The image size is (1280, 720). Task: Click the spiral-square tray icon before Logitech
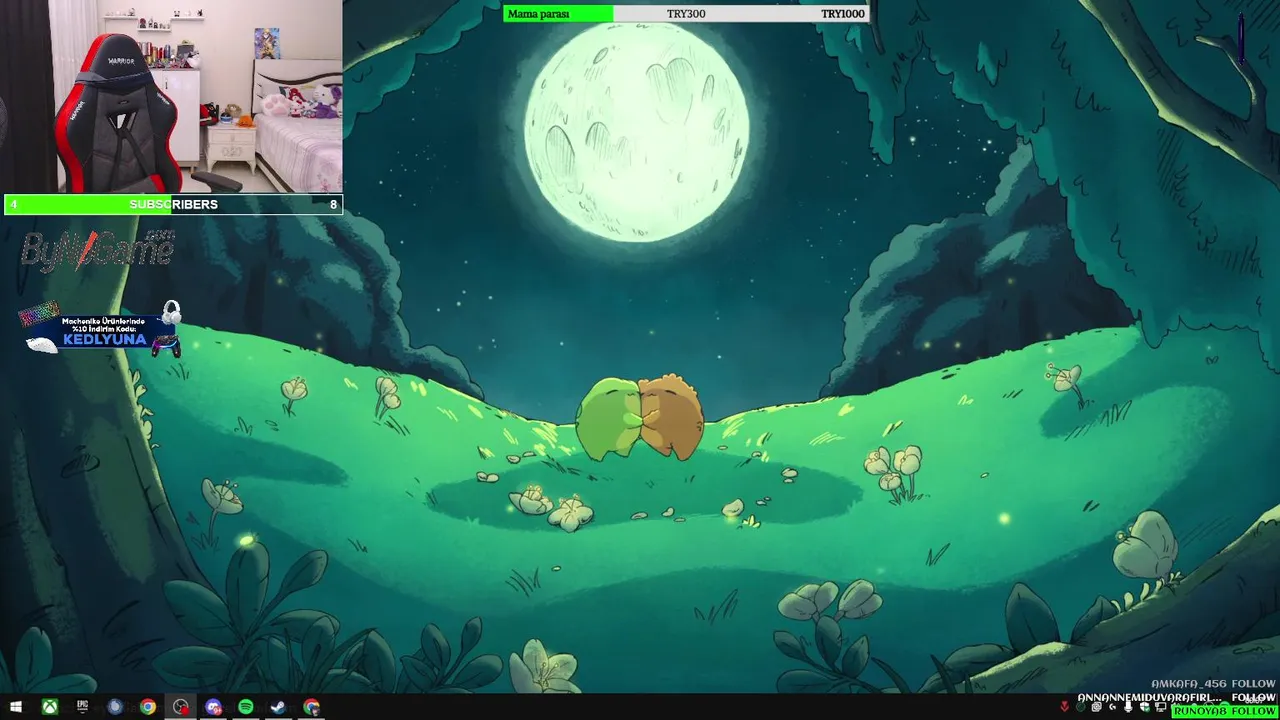point(1097,707)
